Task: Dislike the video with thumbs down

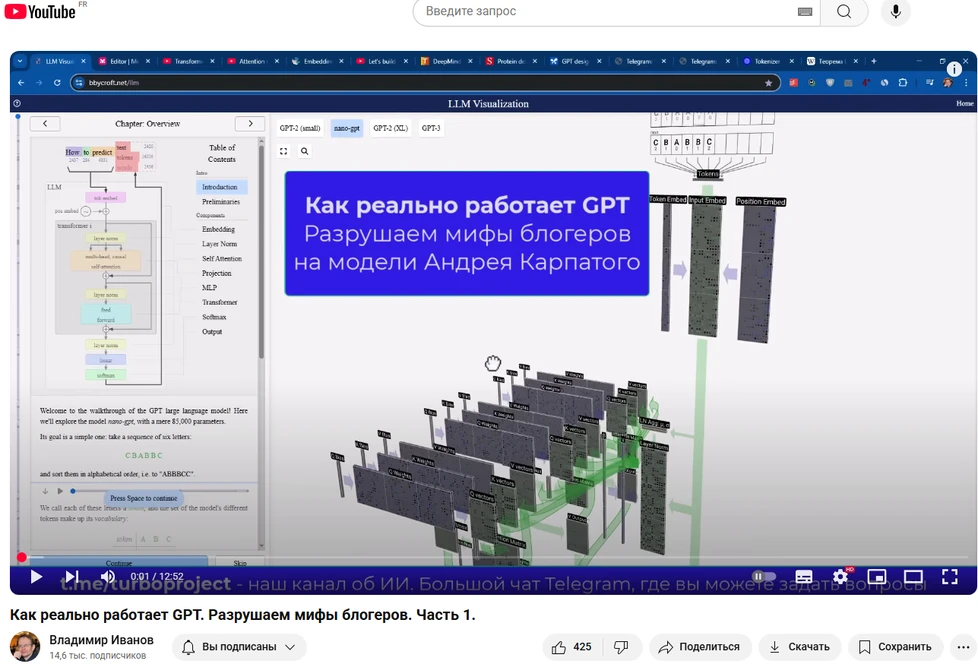Action: click(x=621, y=647)
